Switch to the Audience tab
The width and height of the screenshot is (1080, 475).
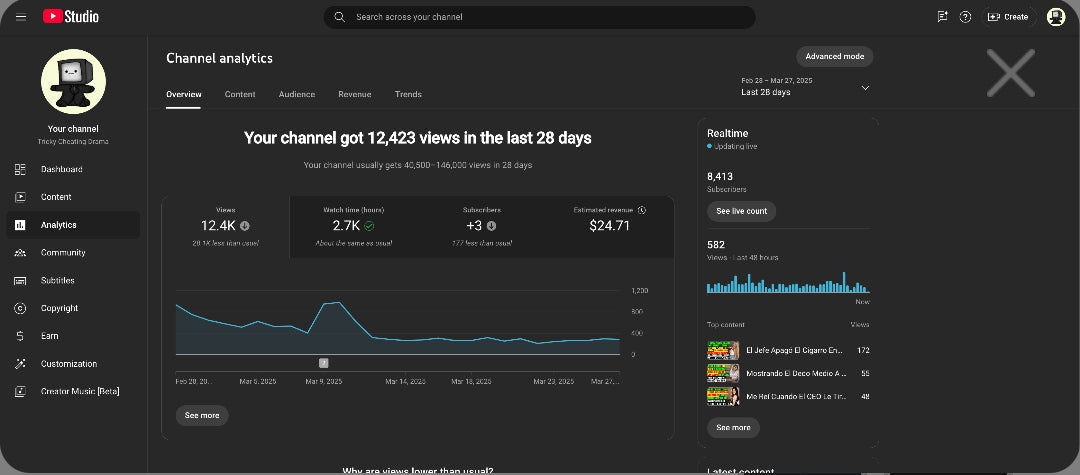(296, 94)
